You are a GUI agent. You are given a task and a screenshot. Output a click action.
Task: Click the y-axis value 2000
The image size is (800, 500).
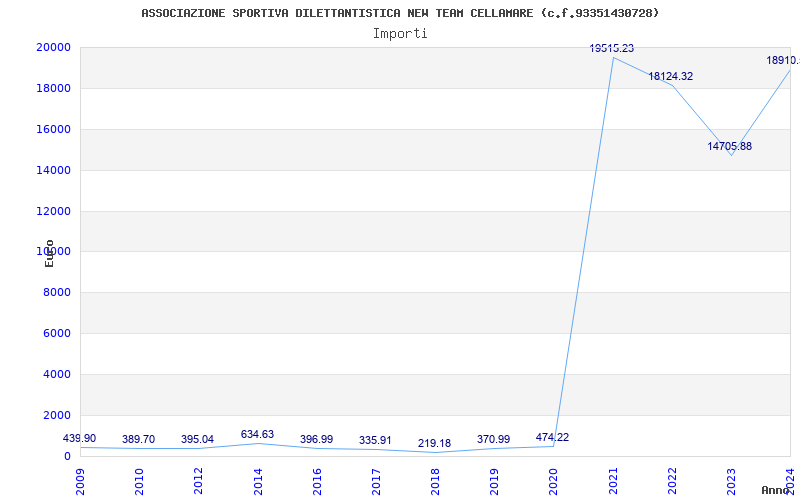[x=57, y=415]
